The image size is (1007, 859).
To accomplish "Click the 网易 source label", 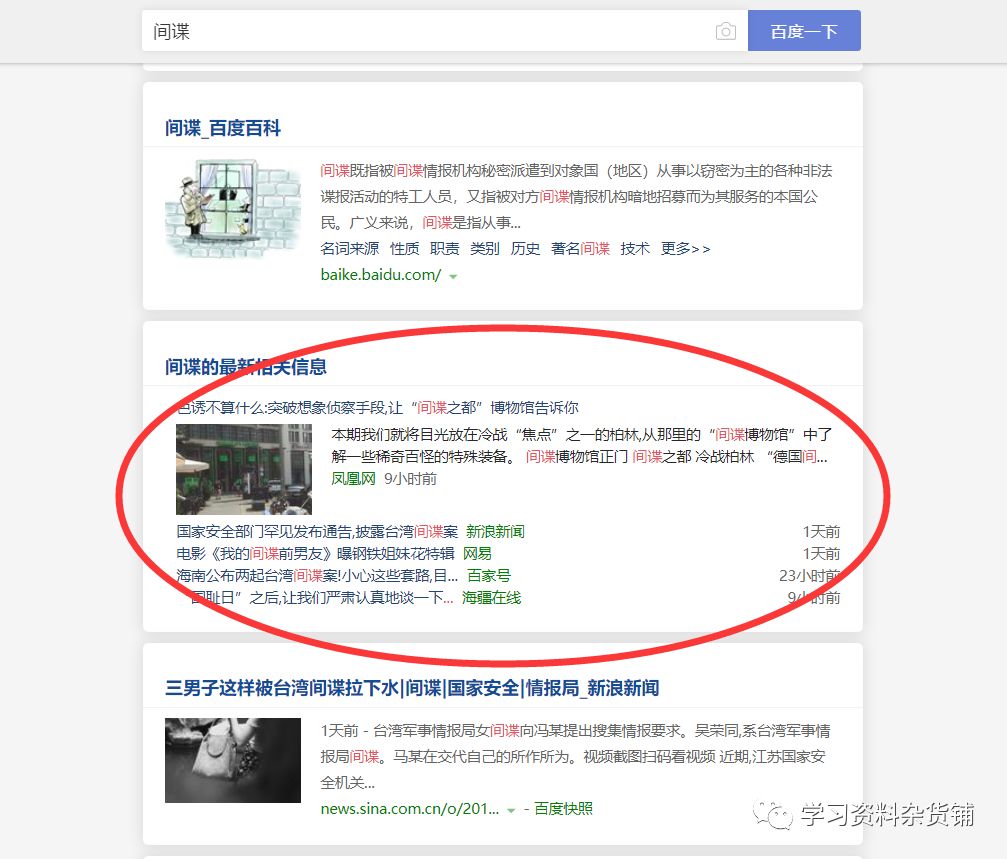I will pyautogui.click(x=477, y=553).
